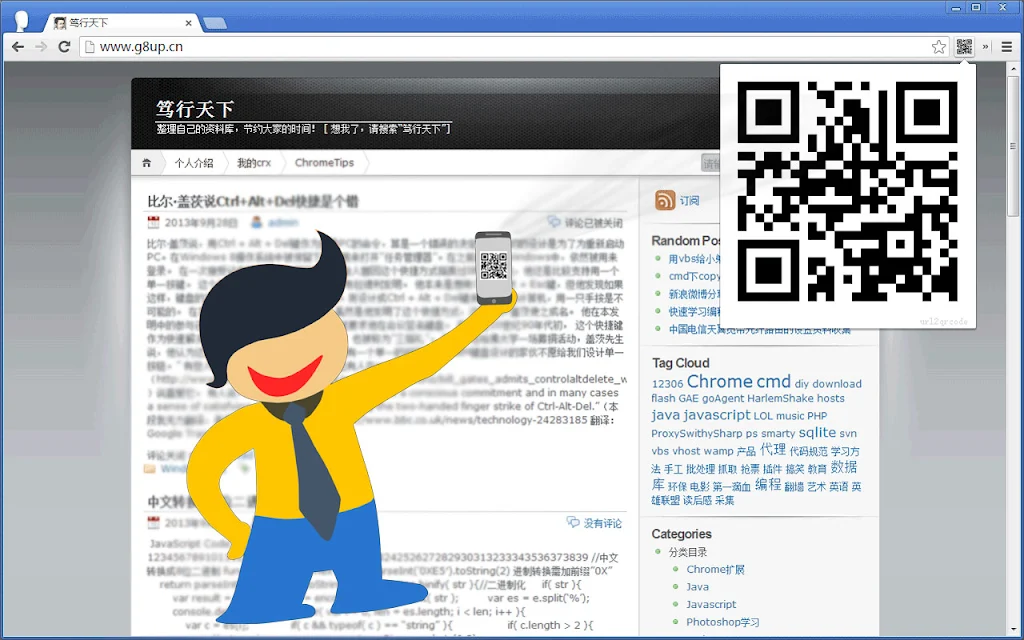The image size is (1024, 640).
Task: Click scrollbar up arrow
Action: coord(1013,69)
